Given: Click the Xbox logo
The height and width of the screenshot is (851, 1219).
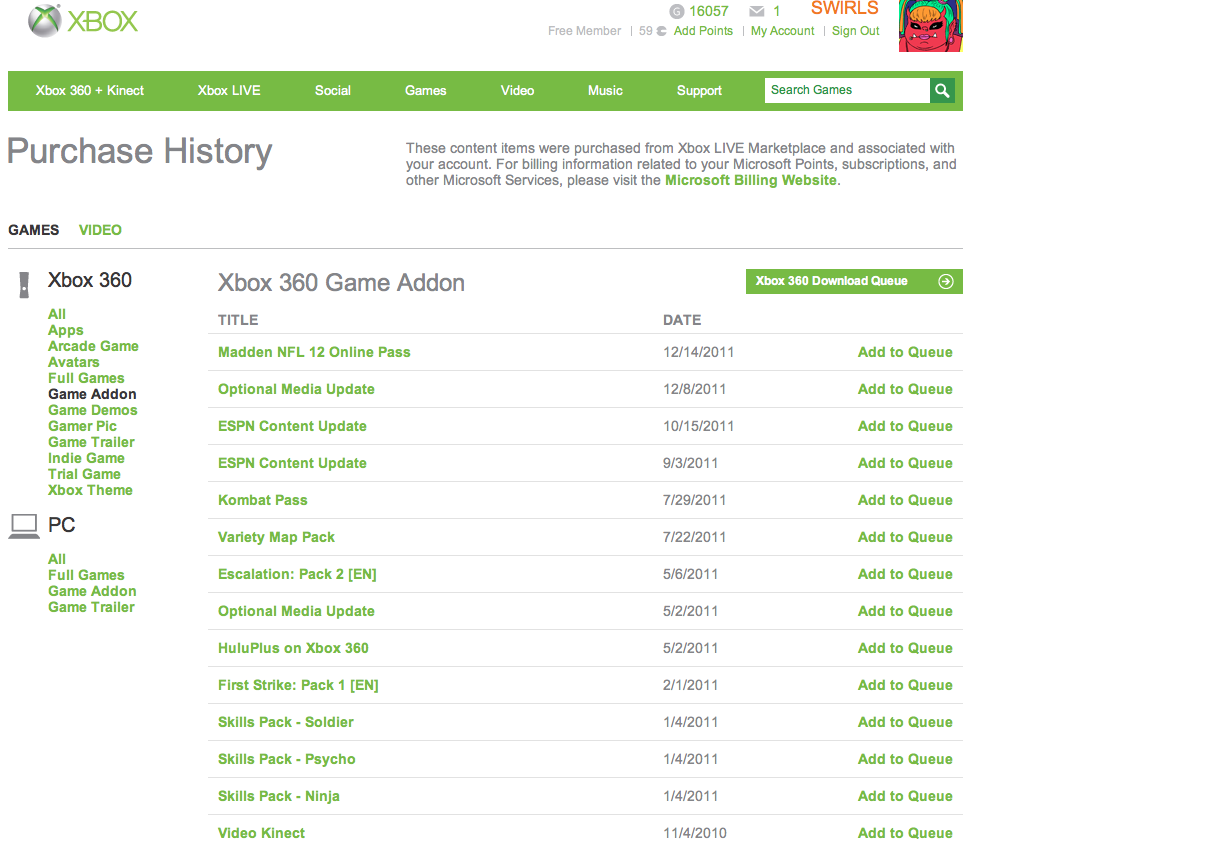Looking at the screenshot, I should point(83,21).
